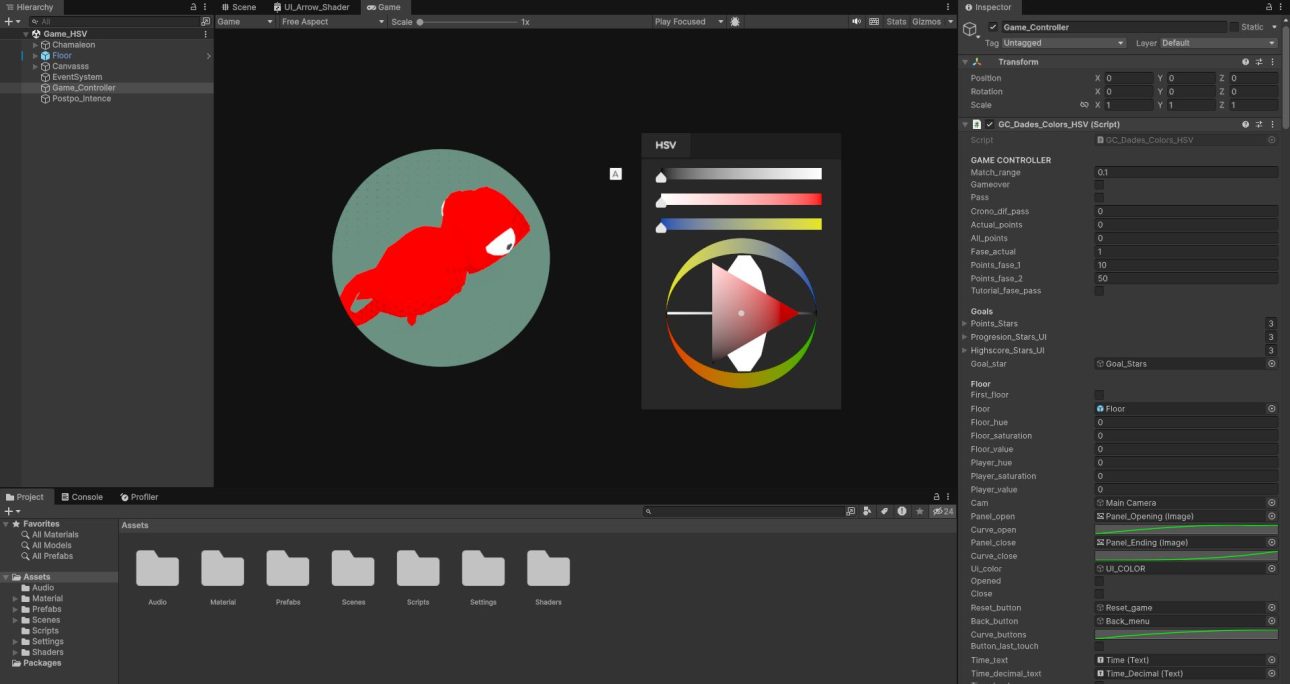The height and width of the screenshot is (684, 1290).
Task: Click the Stats button in Game view
Action: pyautogui.click(x=896, y=21)
